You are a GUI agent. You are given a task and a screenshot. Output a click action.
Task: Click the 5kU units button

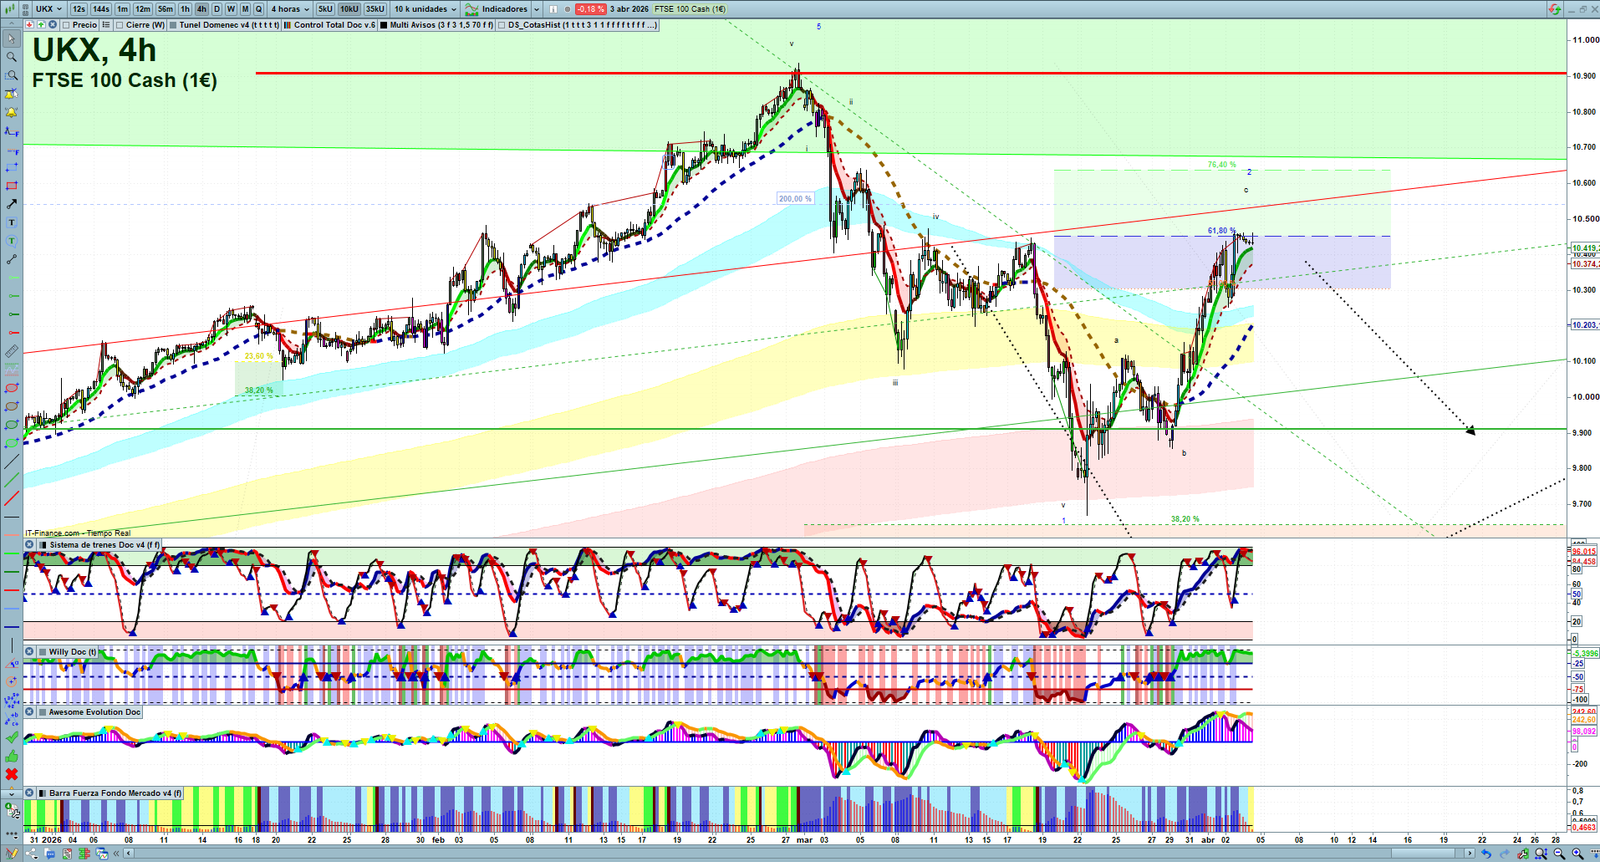click(x=325, y=9)
